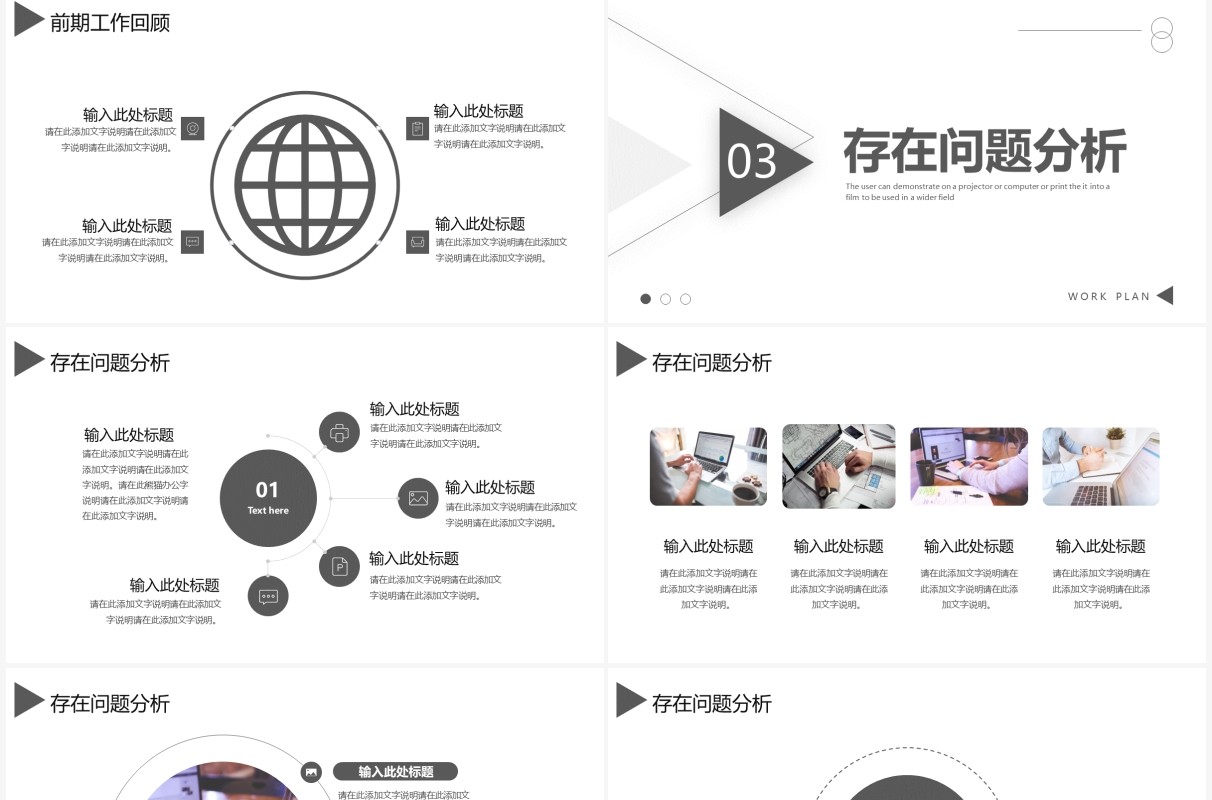Click the 存在问题分析 title above the pill-shaped label
This screenshot has width=1212, height=800.
(110, 704)
